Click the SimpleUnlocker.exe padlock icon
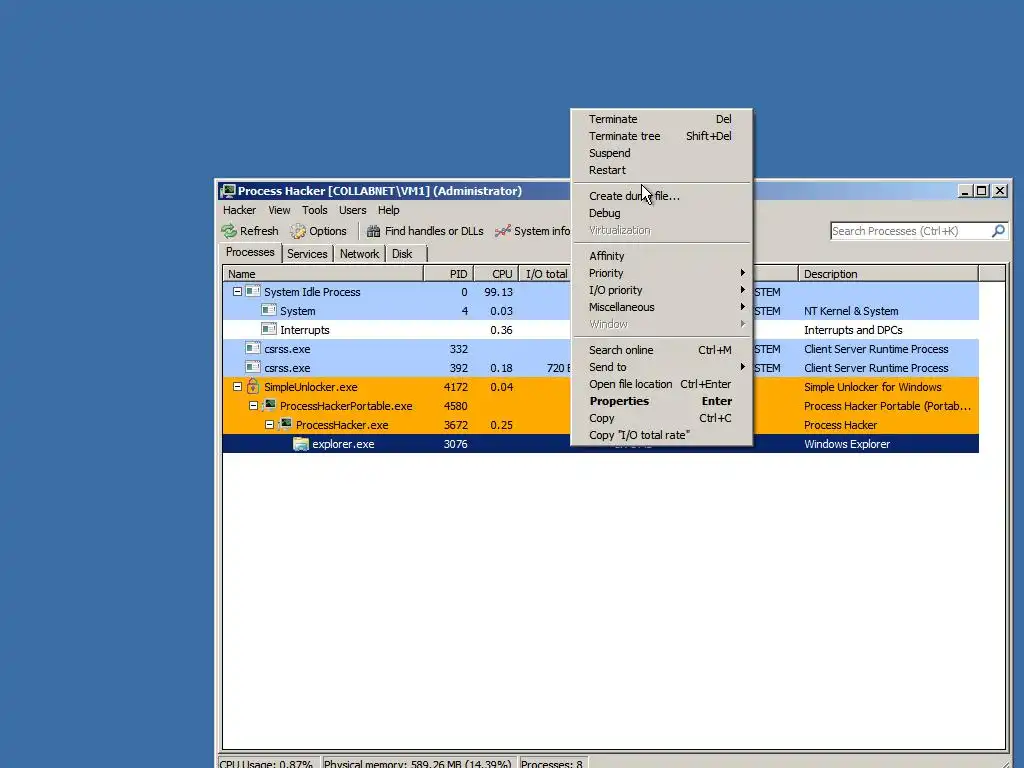This screenshot has width=1024, height=768. click(x=253, y=387)
